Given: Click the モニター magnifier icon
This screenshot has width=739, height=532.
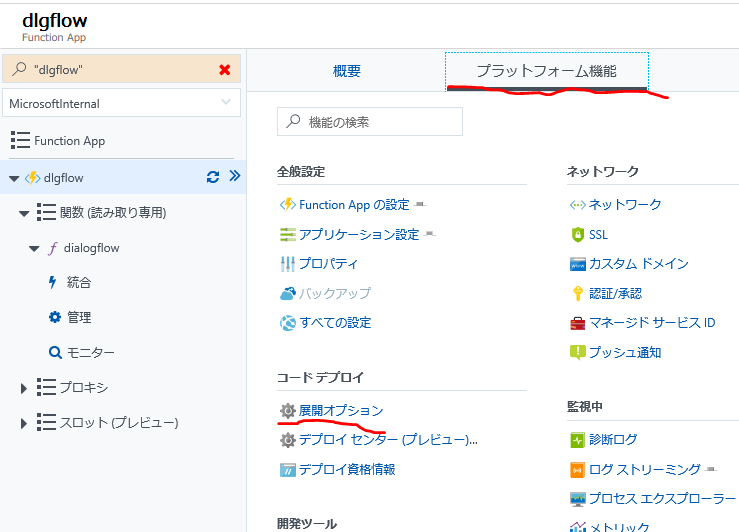Looking at the screenshot, I should (x=55, y=352).
